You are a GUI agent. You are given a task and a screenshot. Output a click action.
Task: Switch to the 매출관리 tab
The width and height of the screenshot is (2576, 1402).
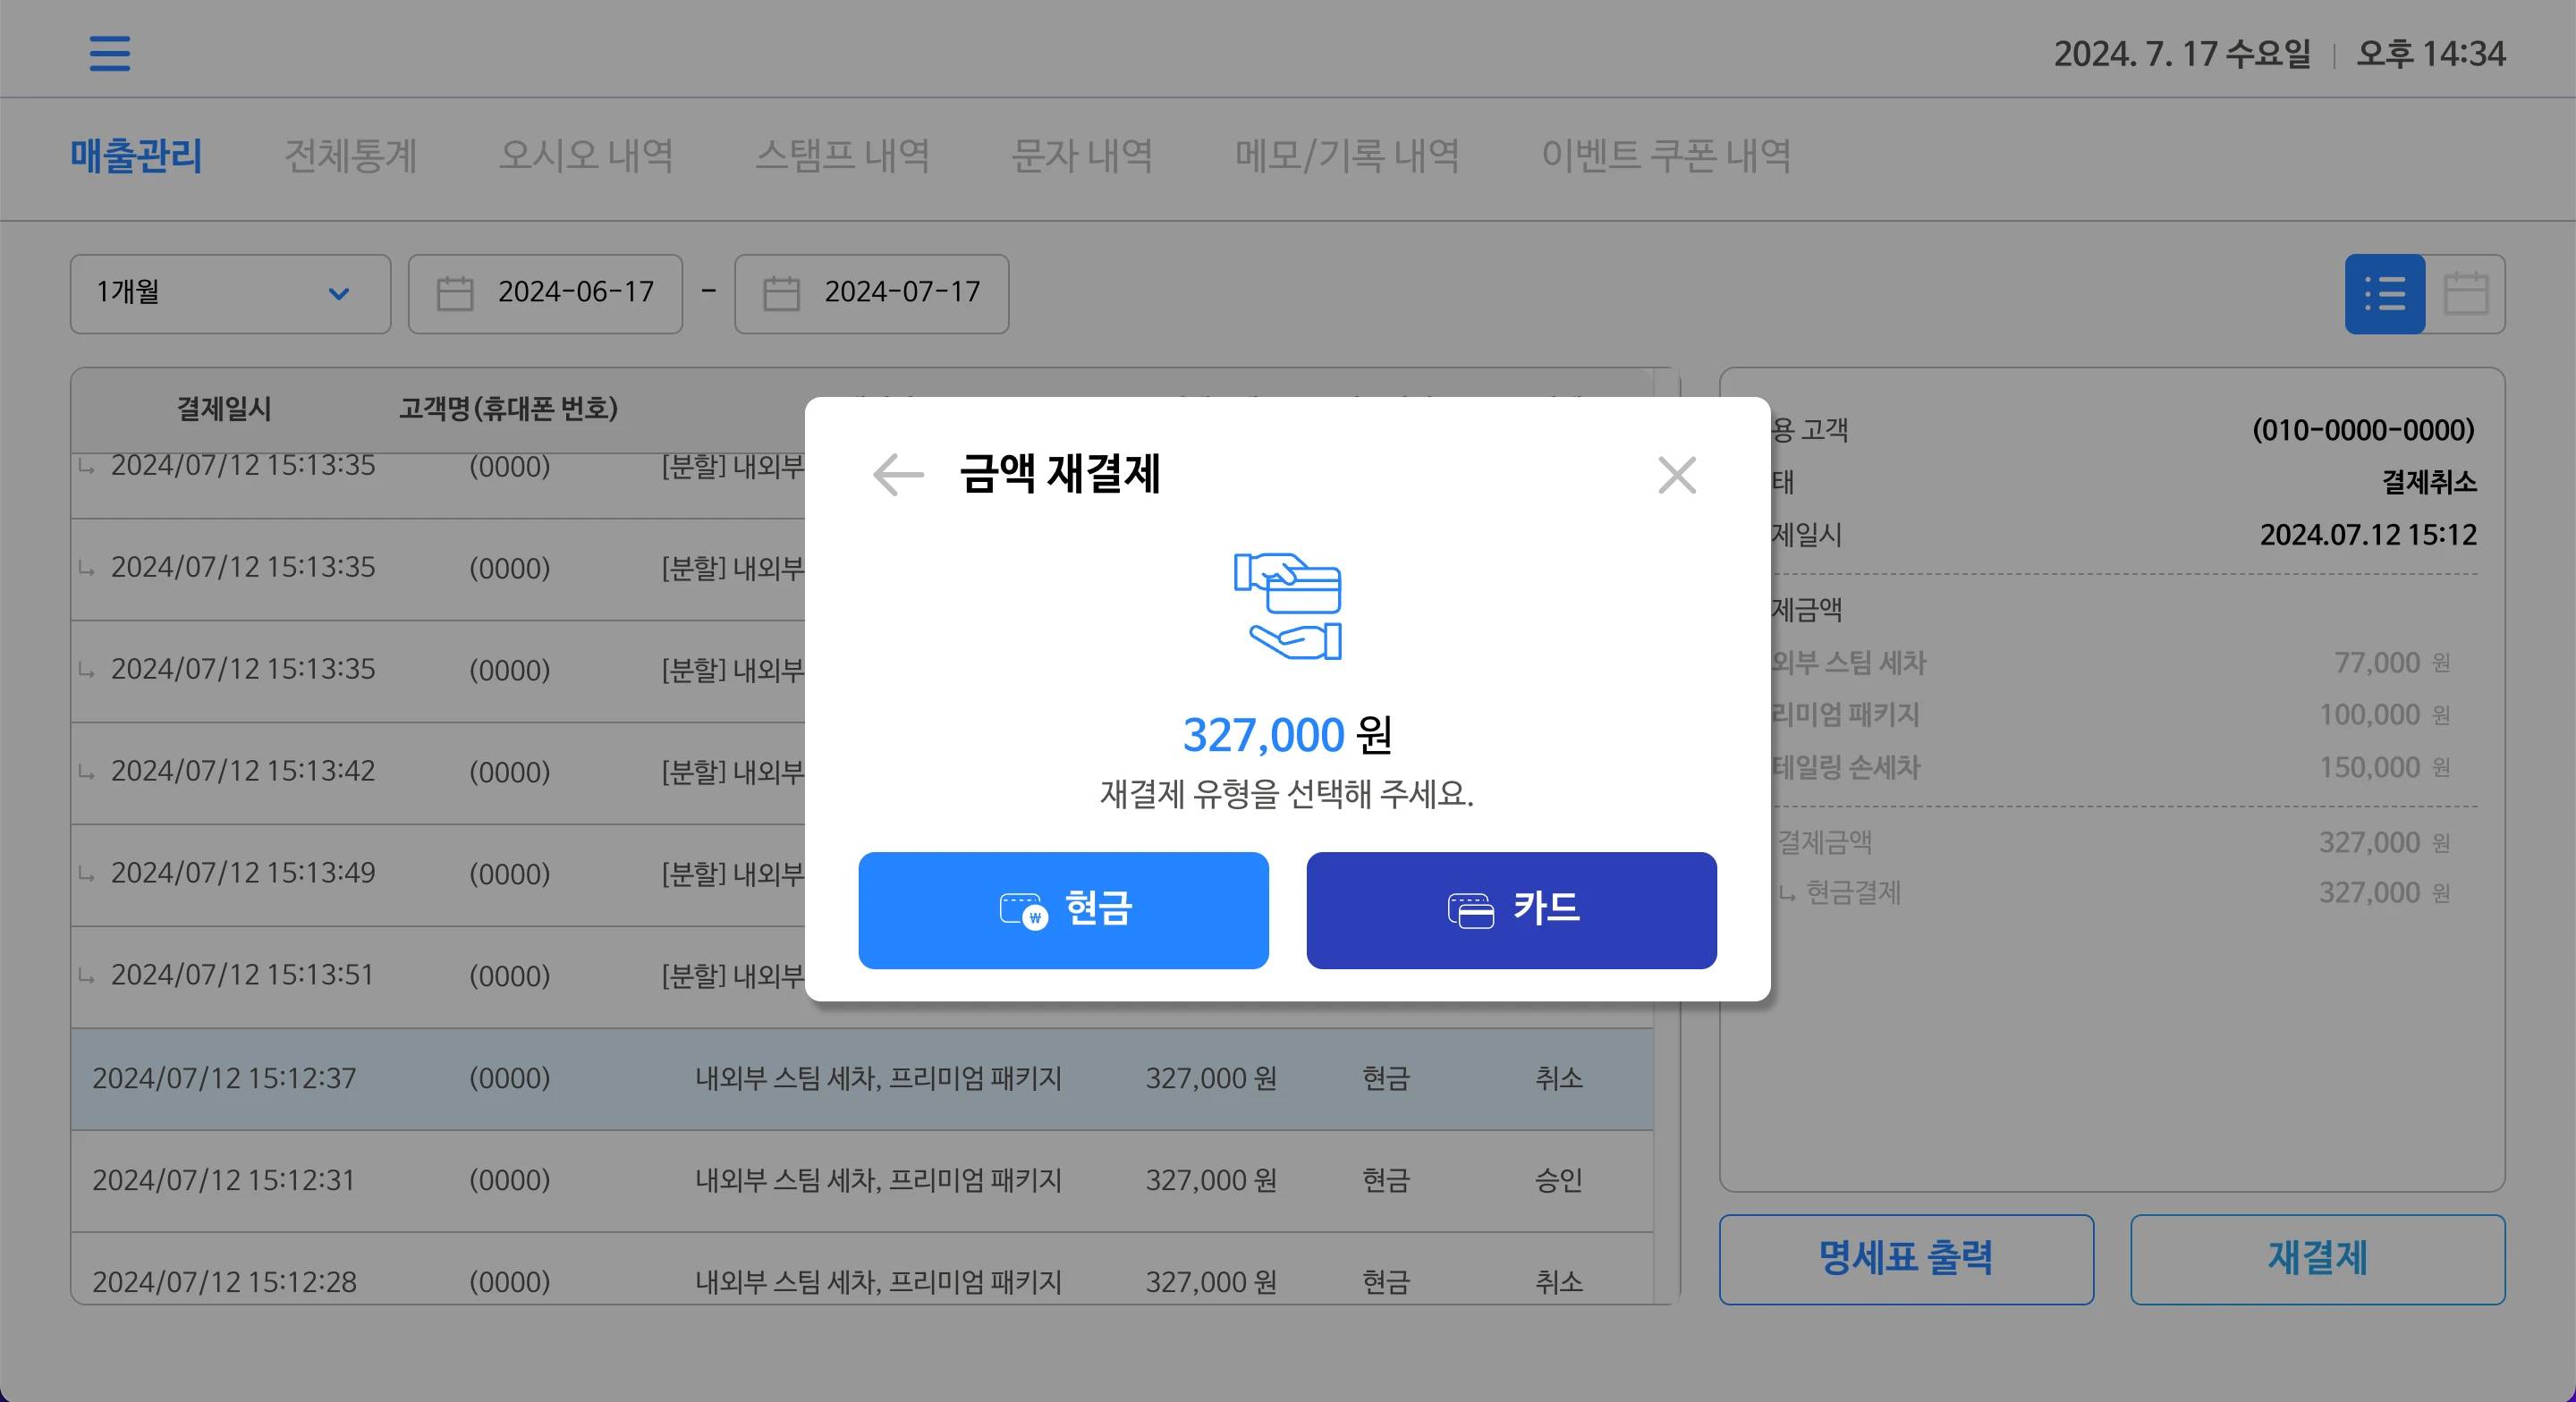click(x=136, y=156)
